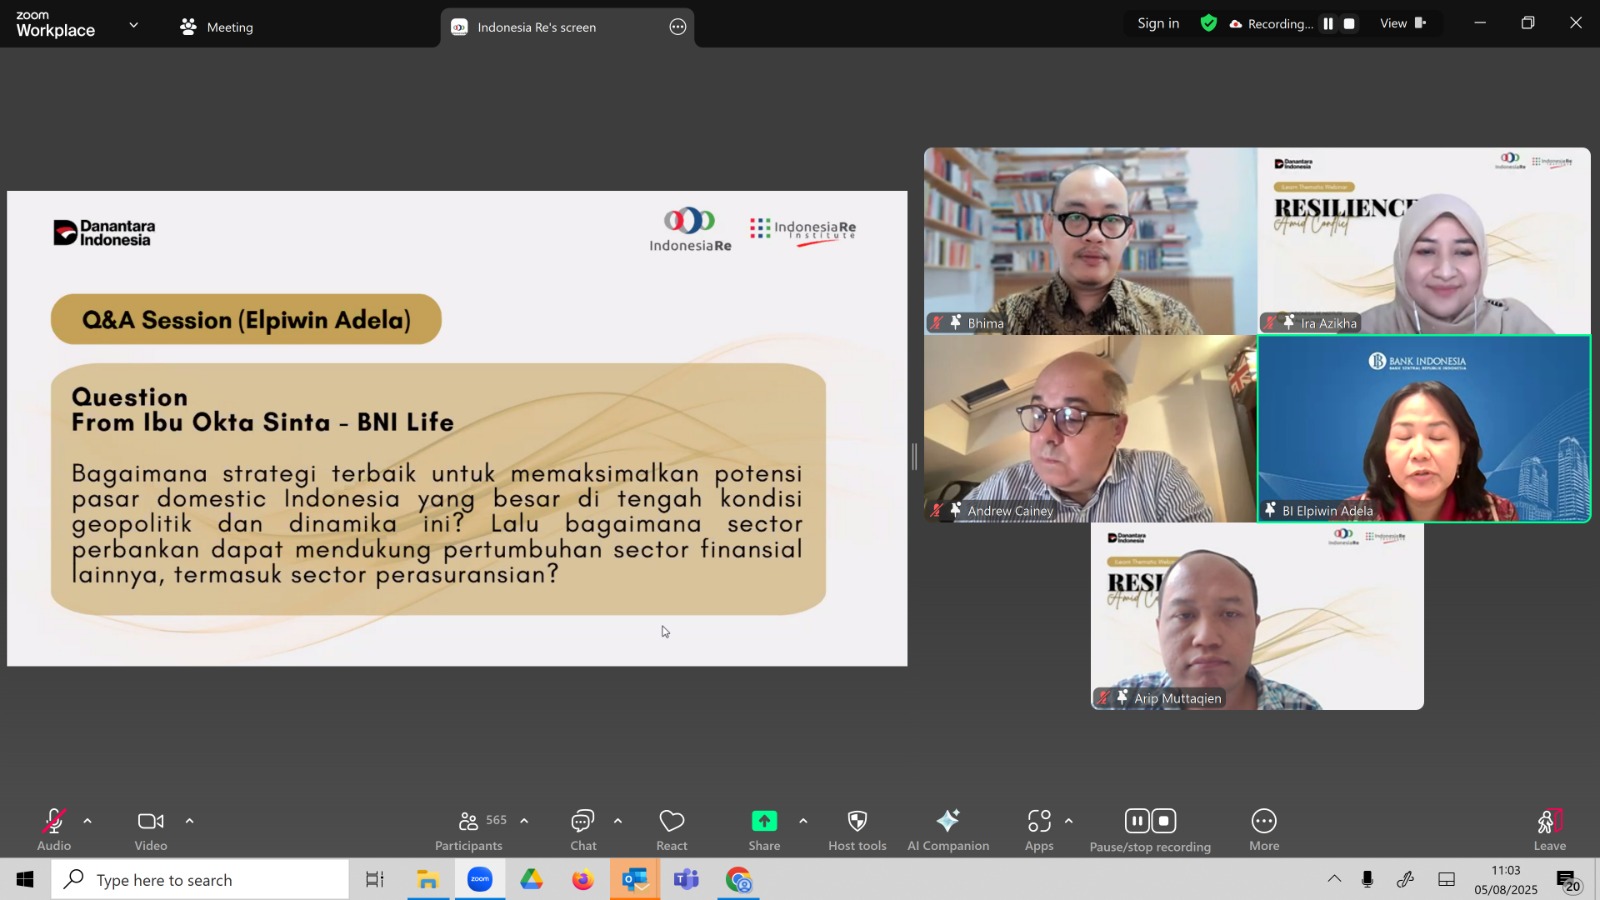This screenshot has height=900, width=1600.
Task: Toggle the muted Audio microphone
Action: 54,821
